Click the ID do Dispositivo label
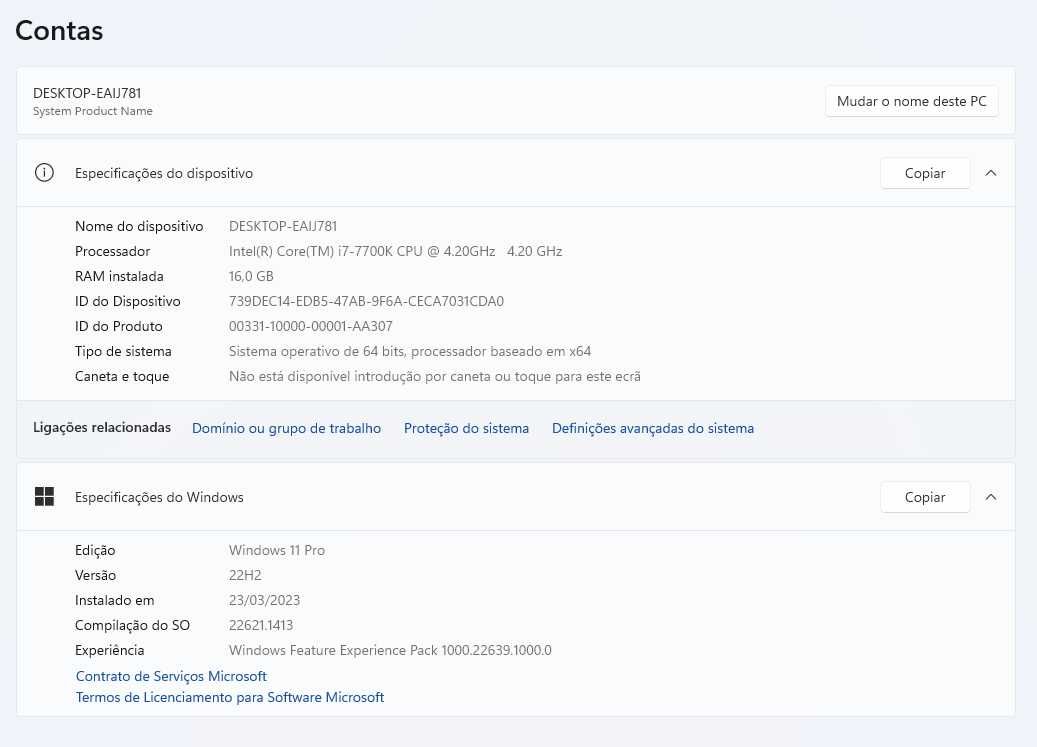The image size is (1037, 747). coord(128,301)
